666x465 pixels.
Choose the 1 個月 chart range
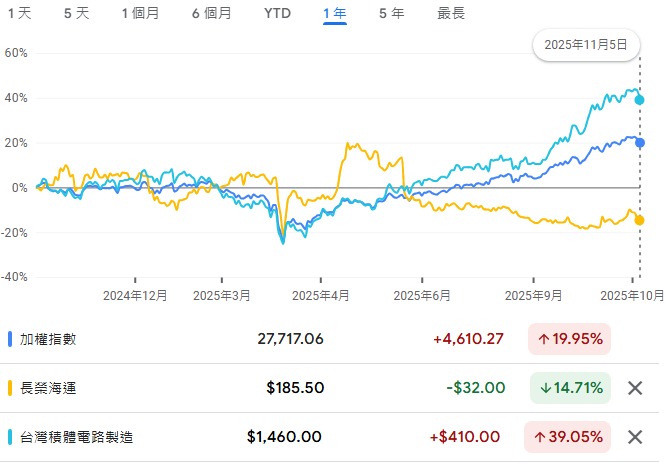[x=140, y=13]
